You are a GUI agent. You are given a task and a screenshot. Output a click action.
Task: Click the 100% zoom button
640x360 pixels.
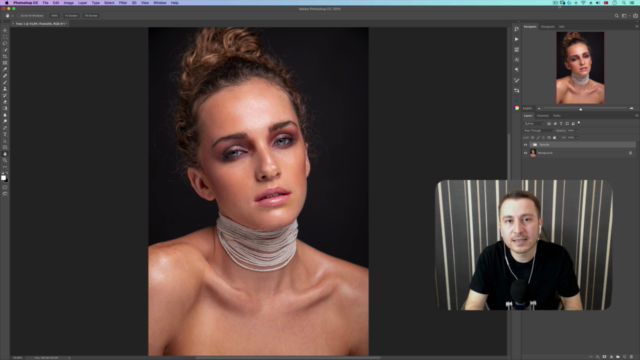(54, 16)
